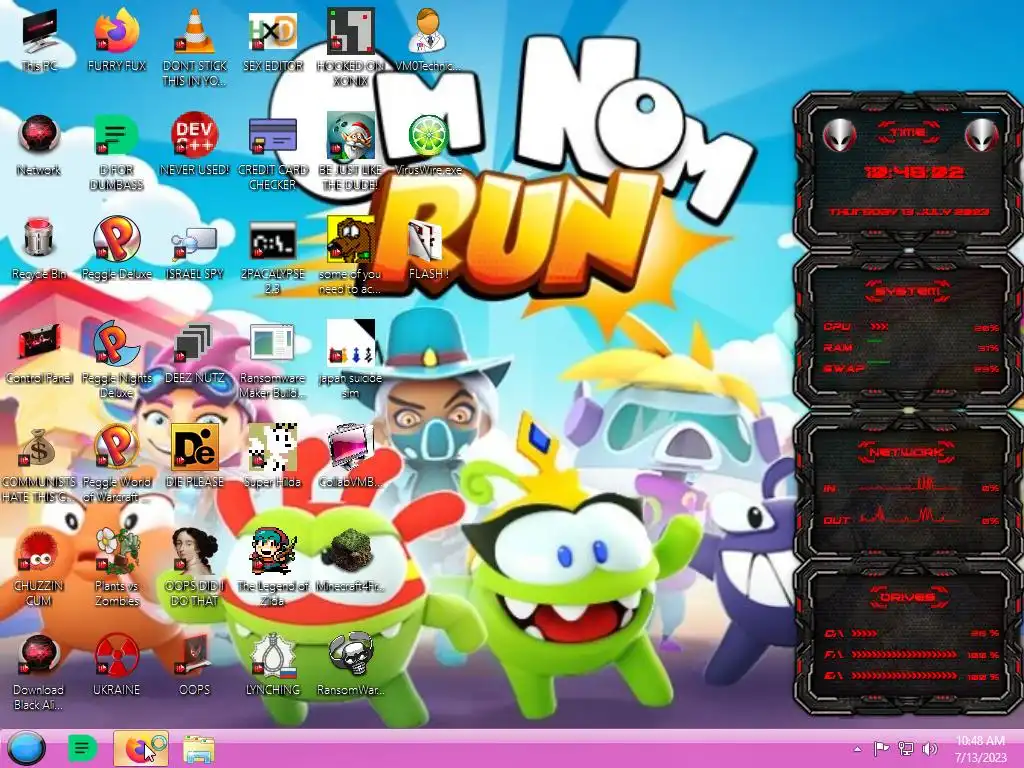
Task: Select the BE JUST LIKE THE DUDE icon
Action: [x=351, y=136]
